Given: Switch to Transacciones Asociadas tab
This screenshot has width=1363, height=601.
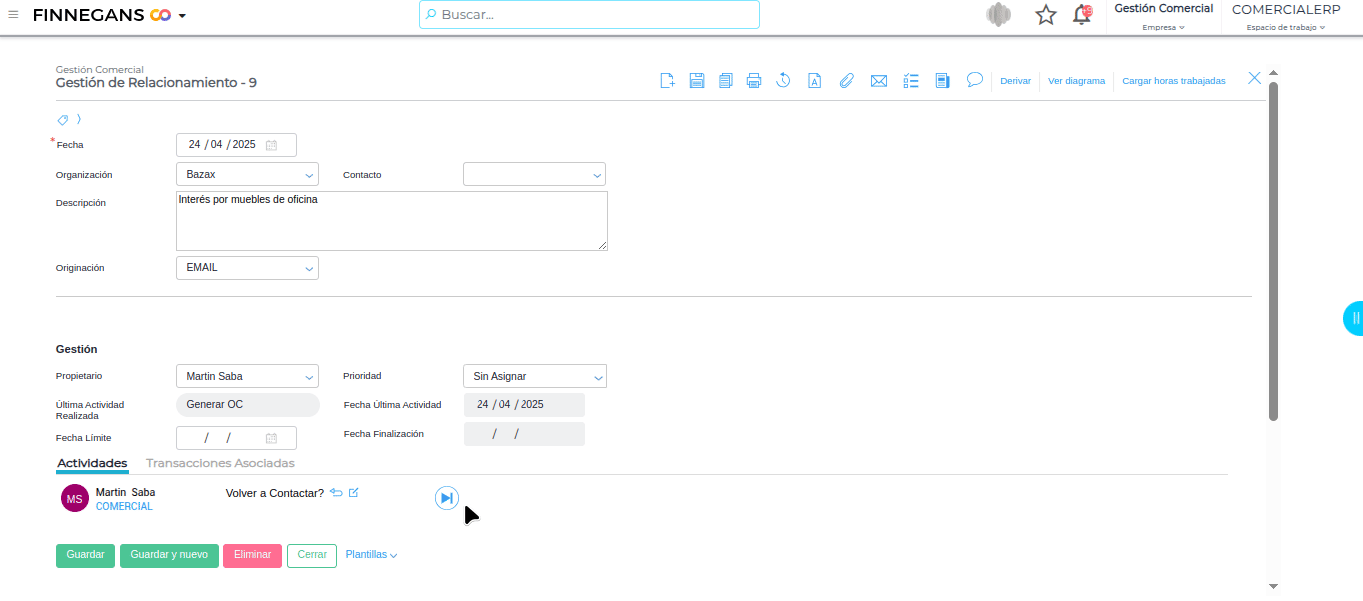Looking at the screenshot, I should click(220, 463).
